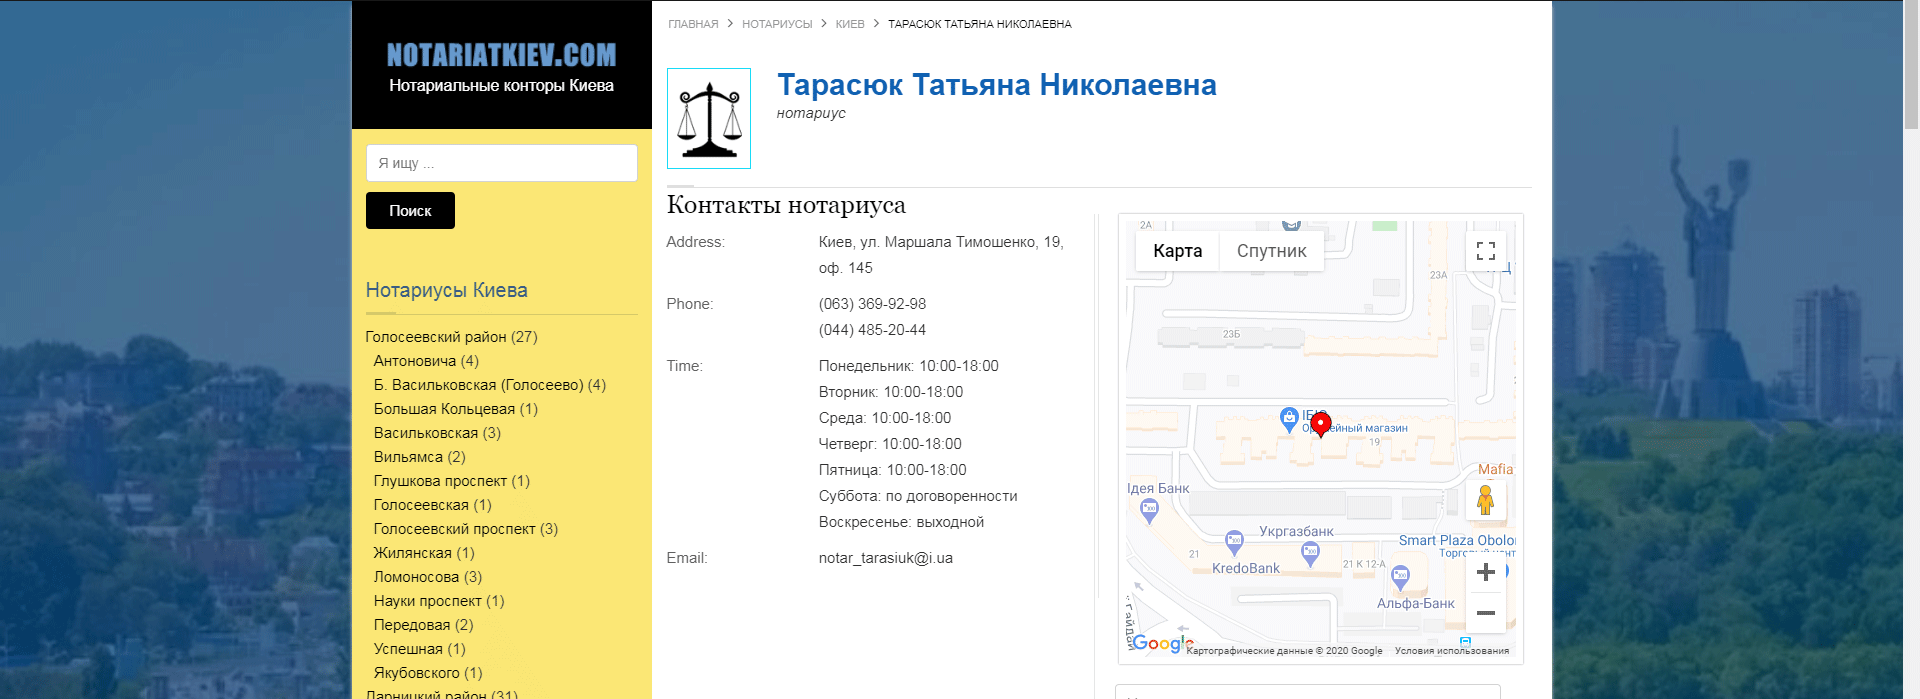Zoom in on the map

coord(1486,572)
